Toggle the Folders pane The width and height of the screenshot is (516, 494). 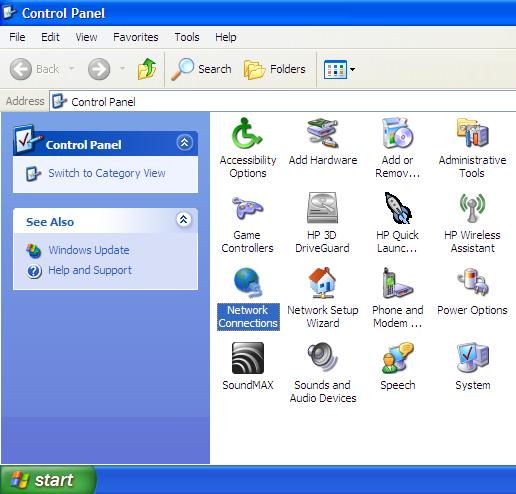coord(274,69)
